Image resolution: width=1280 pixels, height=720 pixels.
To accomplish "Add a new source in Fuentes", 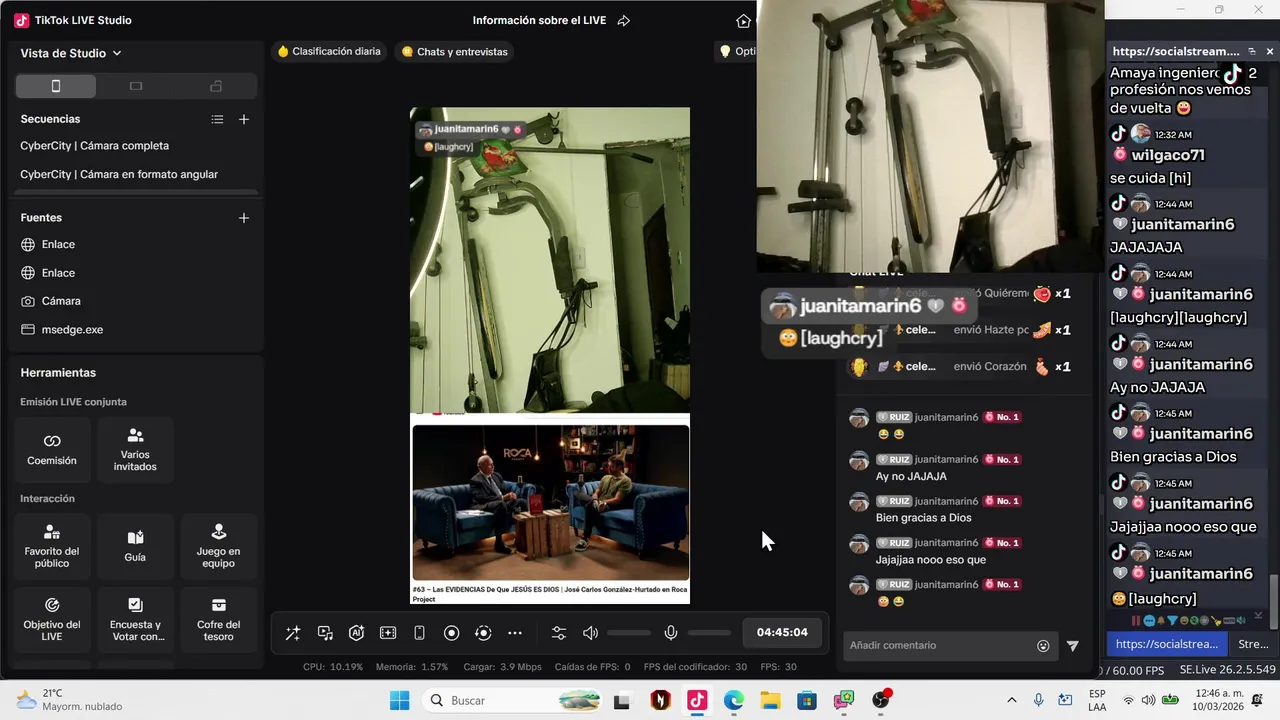I will coord(243,217).
